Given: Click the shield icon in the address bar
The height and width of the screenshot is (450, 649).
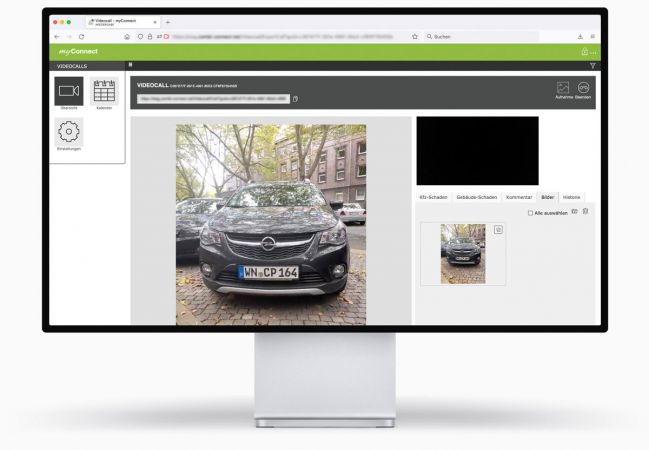Looking at the screenshot, I should 140,36.
